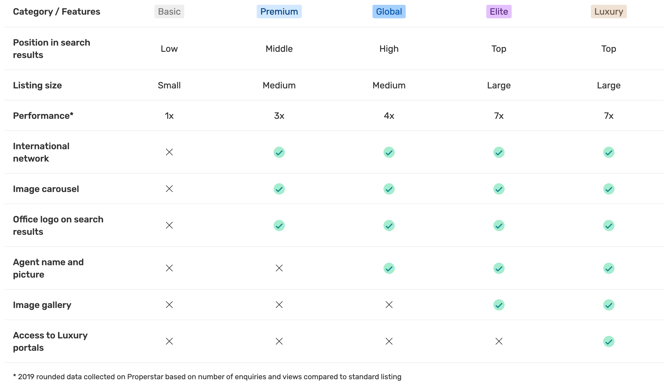Click the Performance row label
670x384 pixels.
(43, 116)
